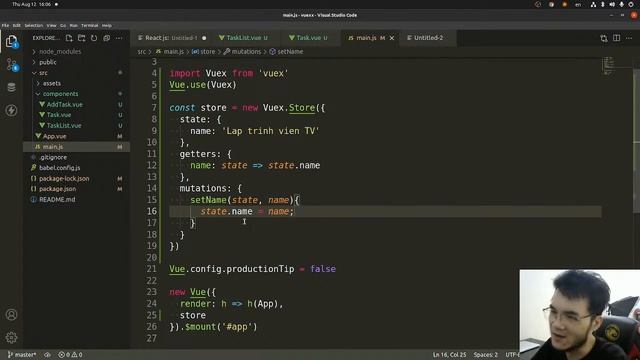Open the Selection menu
Screen dimensions: 640x360
click(33, 25)
